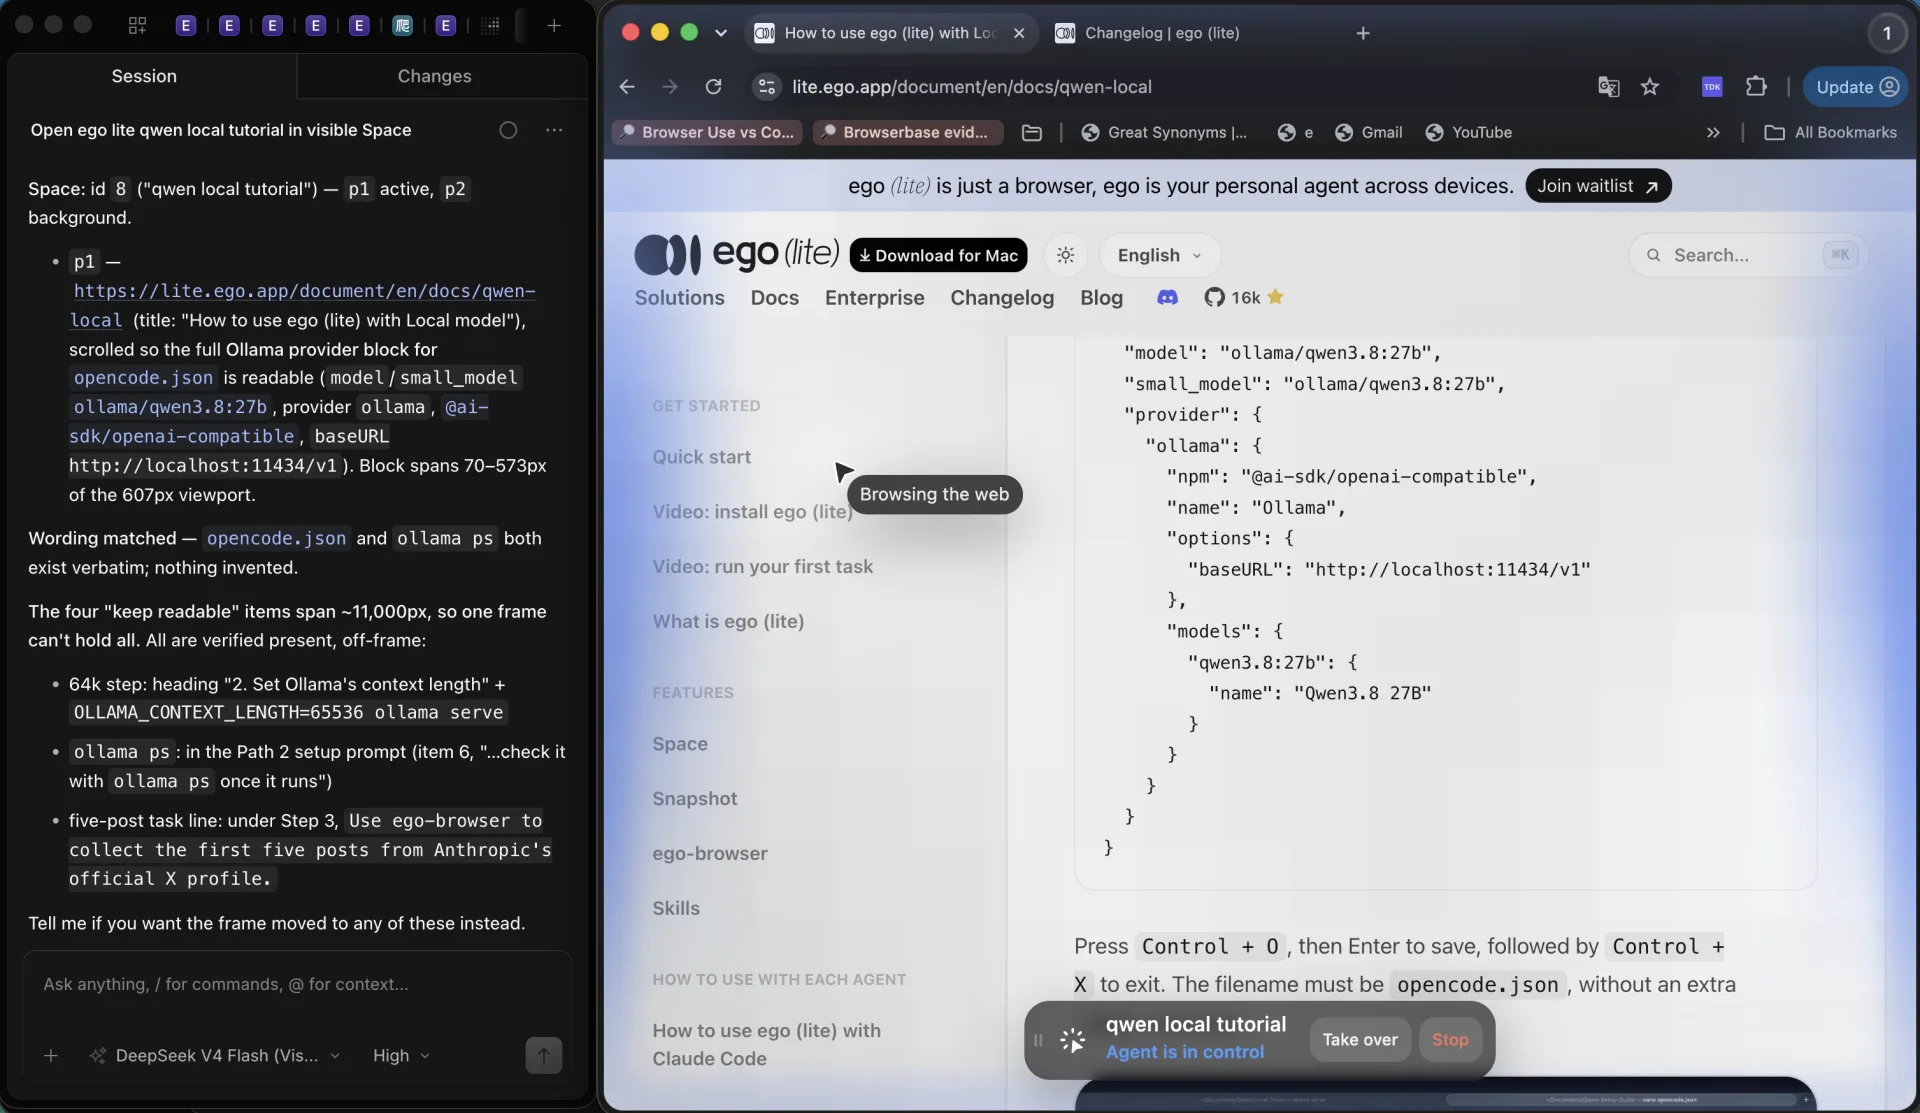This screenshot has height=1113, width=1920.
Task: Open Browser Use vs Co... bookmark
Action: 707,133
